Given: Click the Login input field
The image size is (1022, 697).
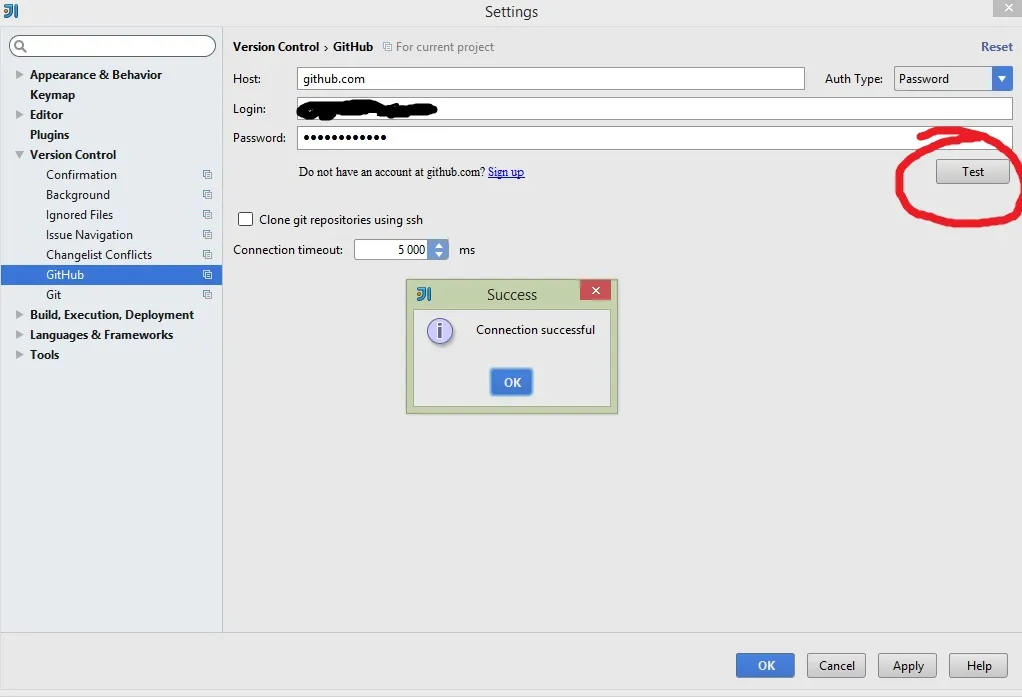Looking at the screenshot, I should [654, 108].
